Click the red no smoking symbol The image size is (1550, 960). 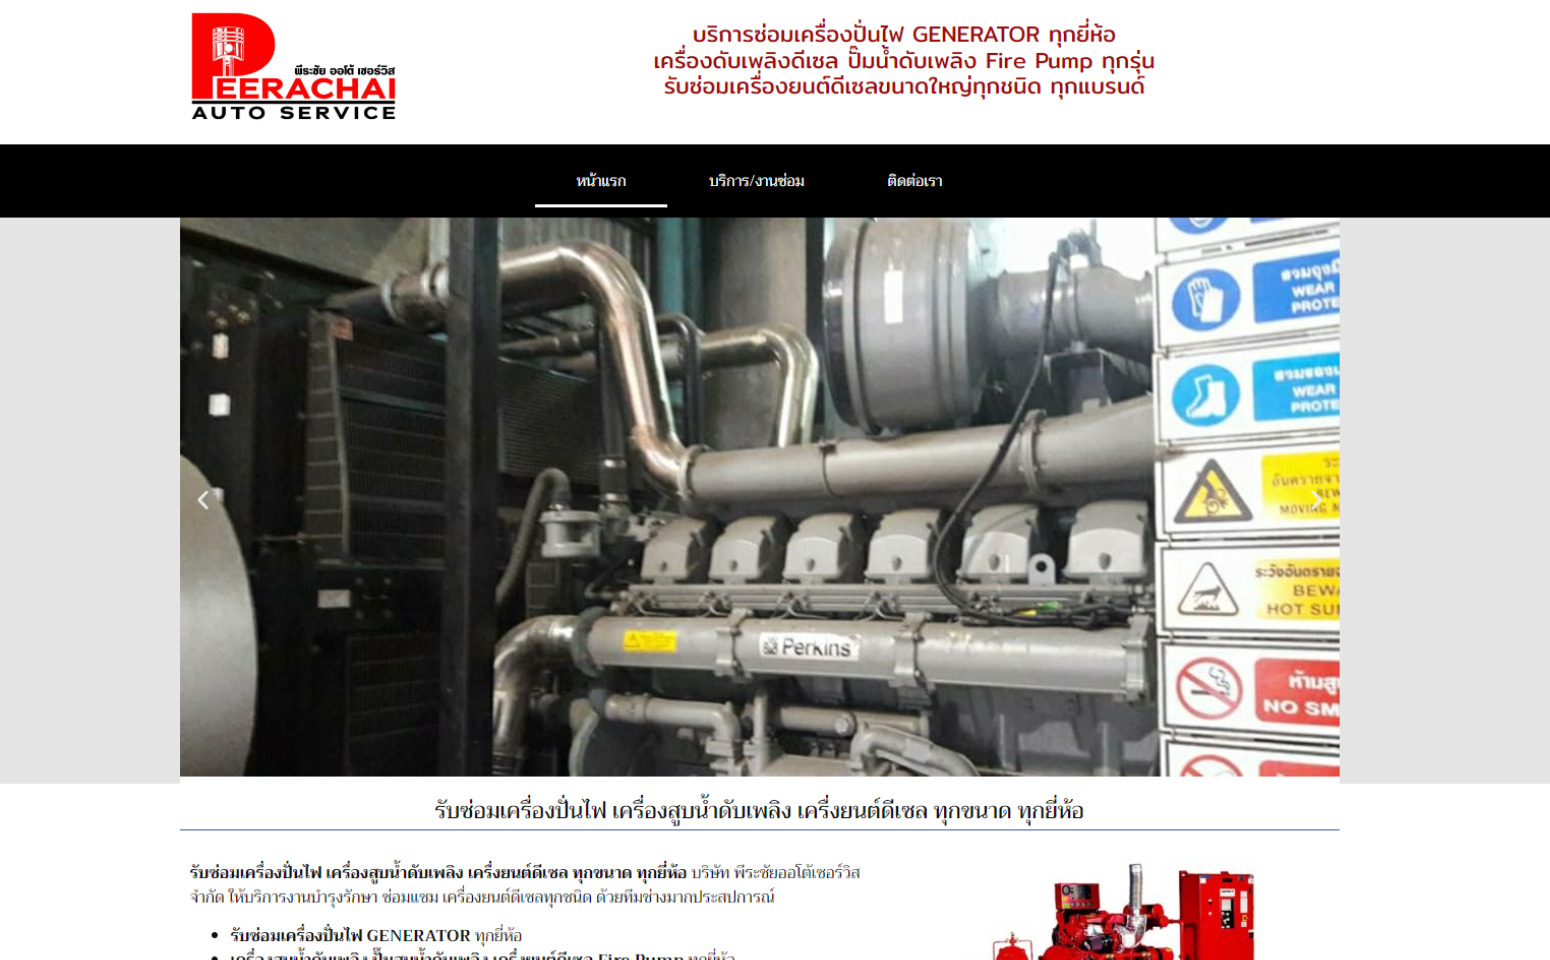coord(1208,689)
